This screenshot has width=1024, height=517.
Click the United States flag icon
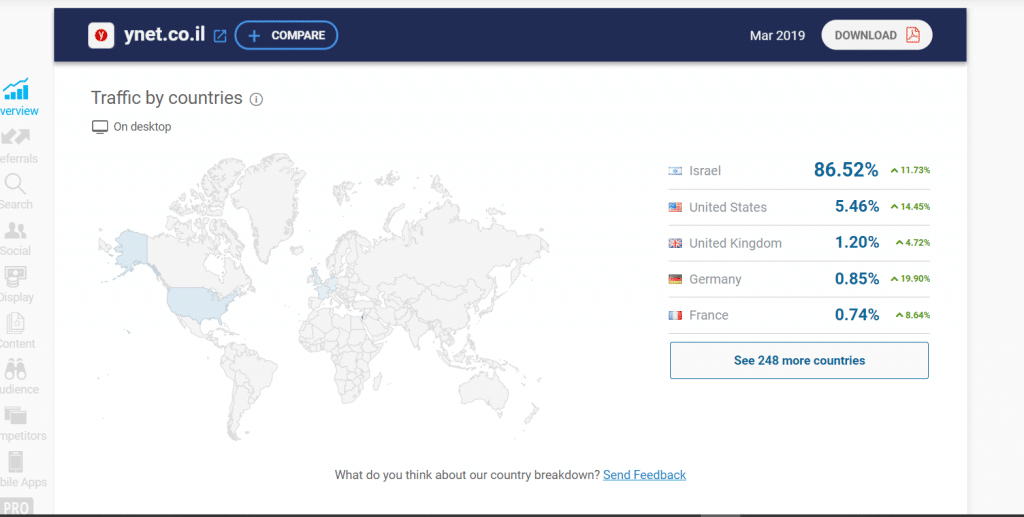(x=675, y=208)
